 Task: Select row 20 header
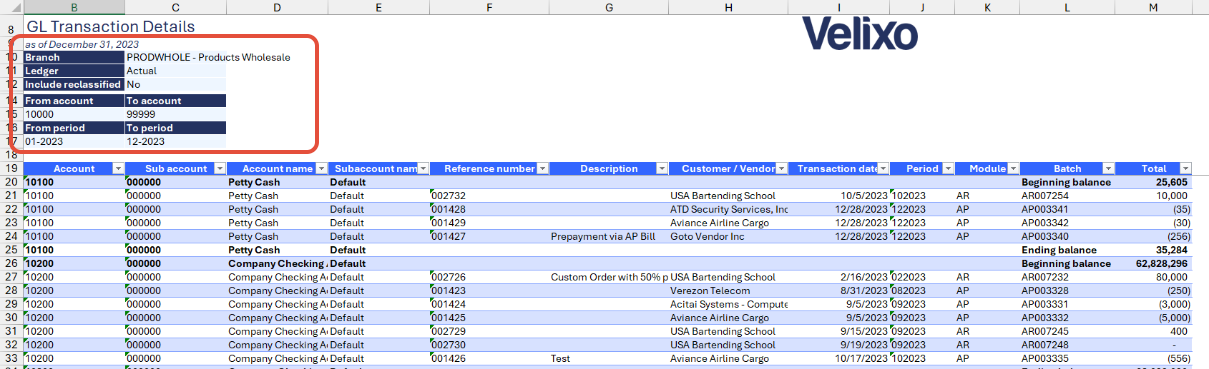11,183
